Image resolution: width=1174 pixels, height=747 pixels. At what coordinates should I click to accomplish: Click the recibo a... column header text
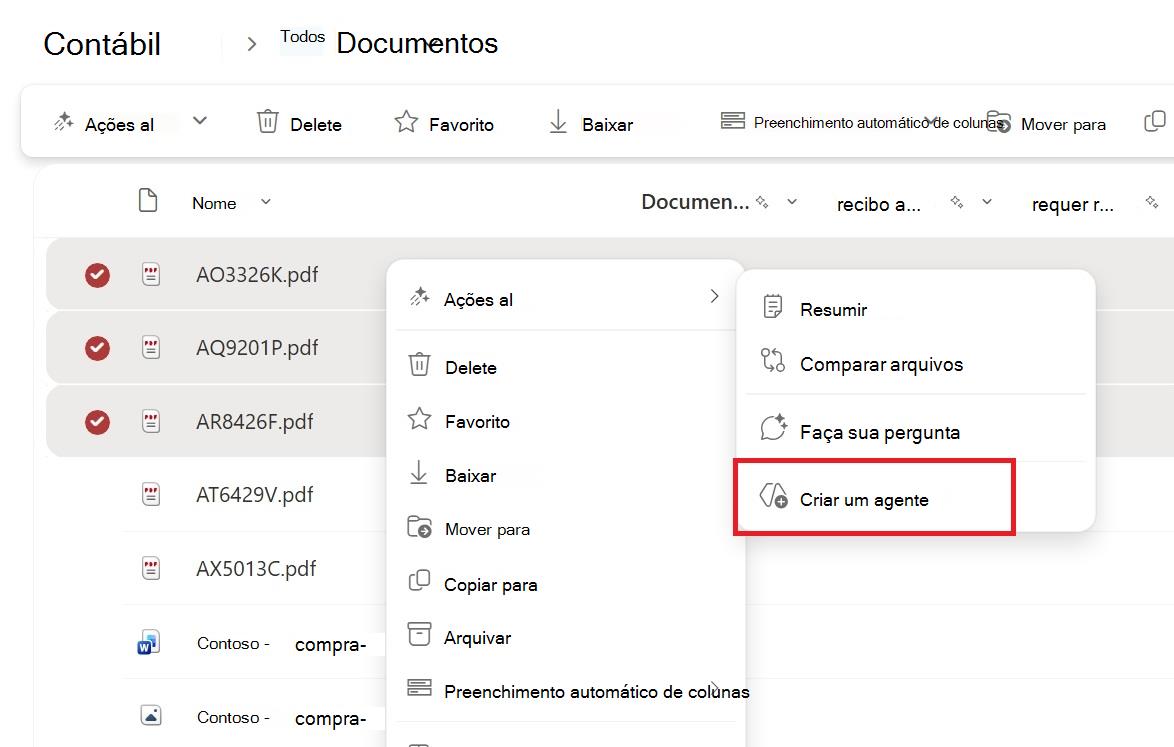click(x=878, y=204)
